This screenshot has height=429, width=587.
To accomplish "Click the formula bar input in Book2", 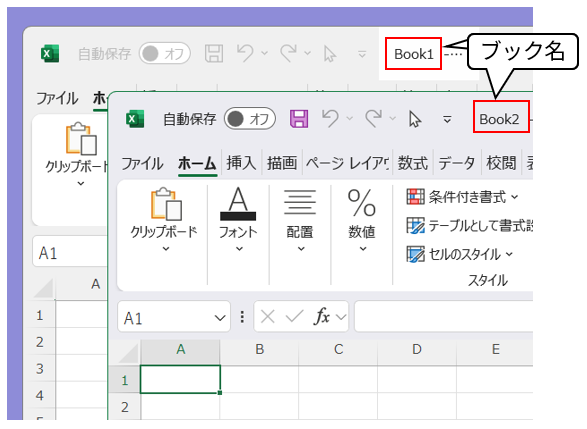I will [444, 317].
